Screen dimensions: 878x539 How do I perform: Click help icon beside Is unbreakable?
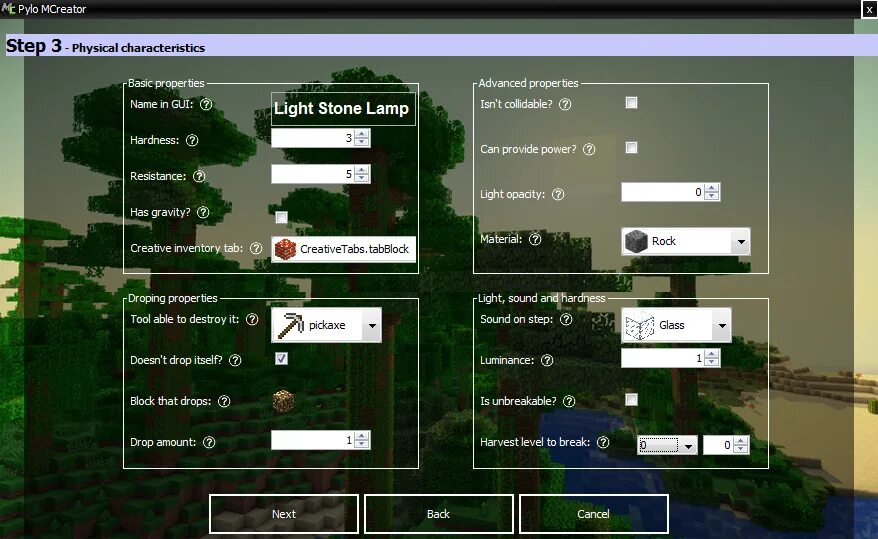(569, 401)
